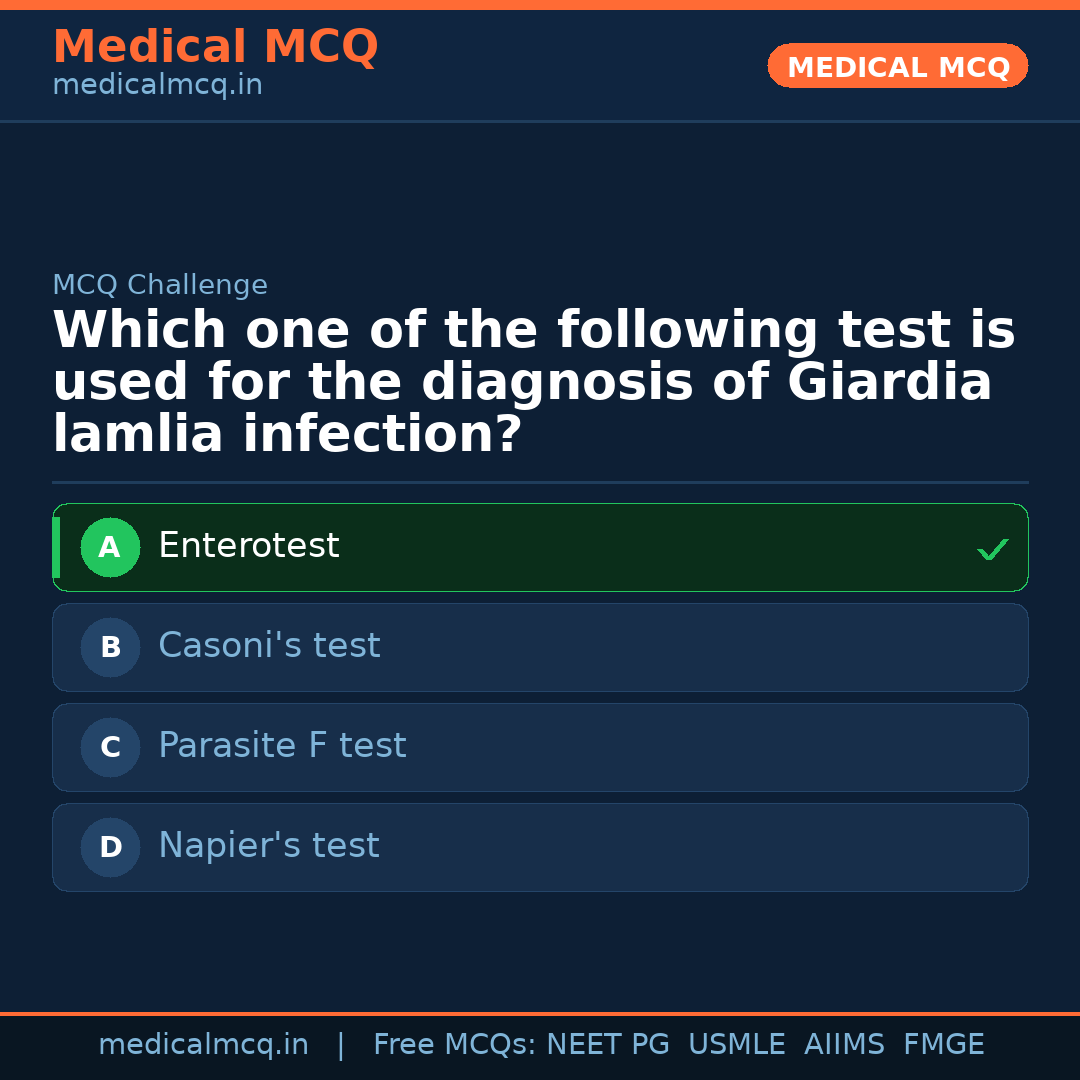
Task: Open the medicalmcq.in link in the footer
Action: click(203, 1045)
